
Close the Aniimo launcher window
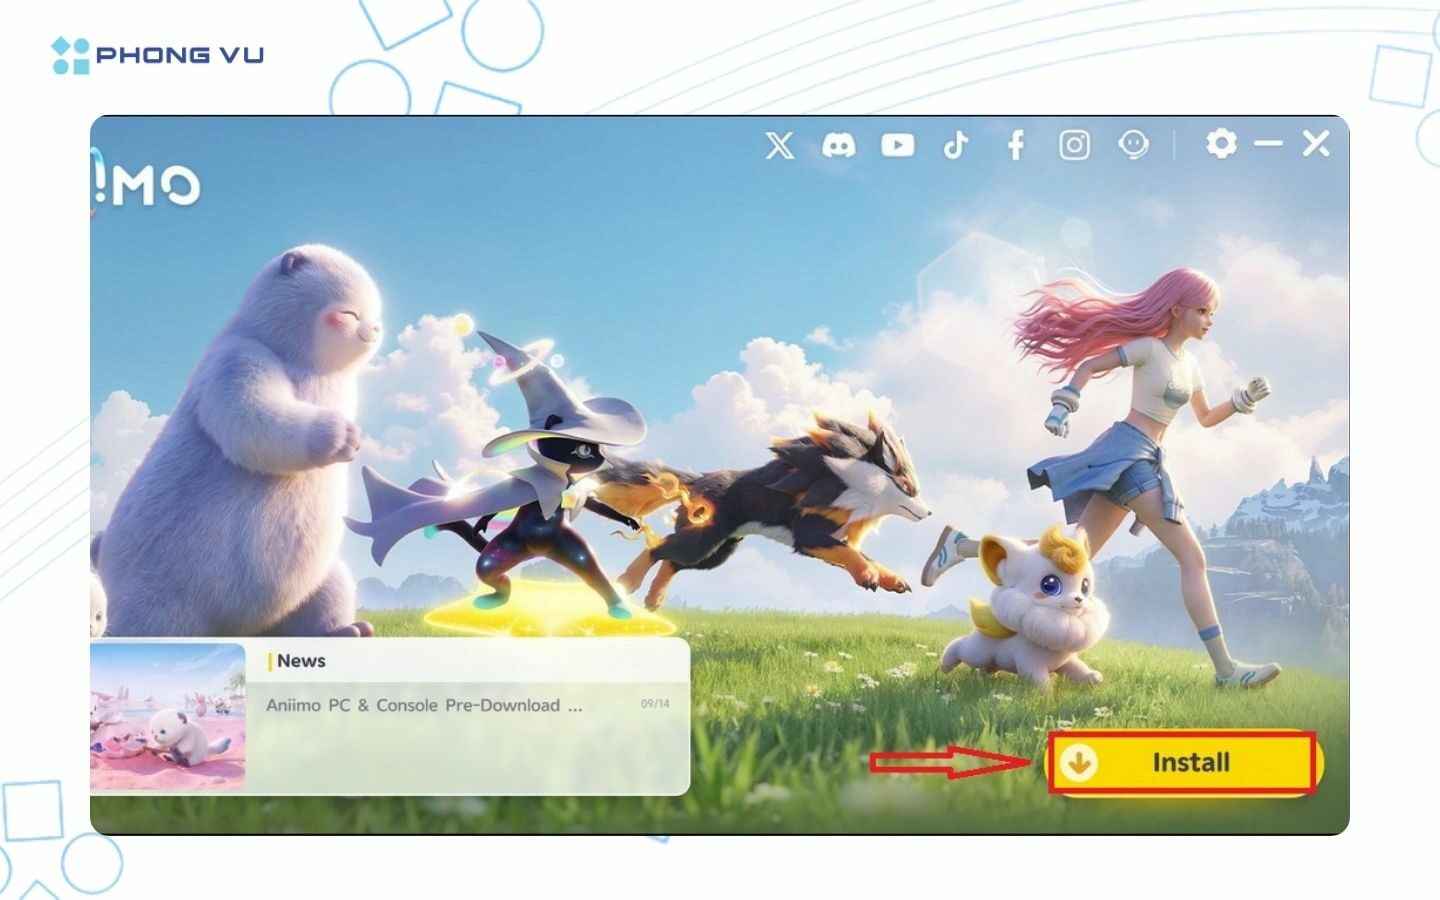pos(1316,143)
